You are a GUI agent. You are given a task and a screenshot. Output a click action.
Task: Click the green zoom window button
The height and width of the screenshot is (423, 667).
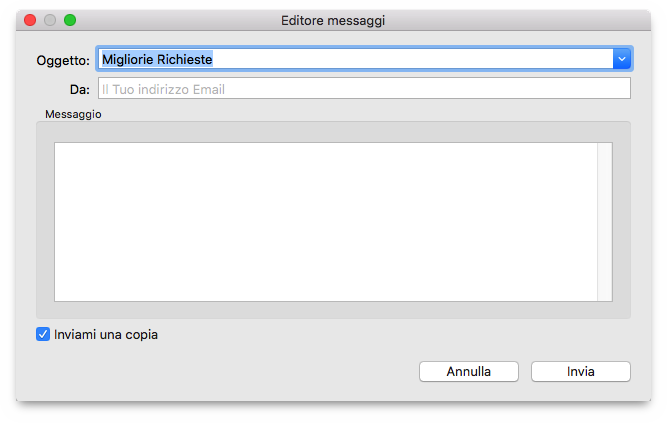(x=70, y=20)
